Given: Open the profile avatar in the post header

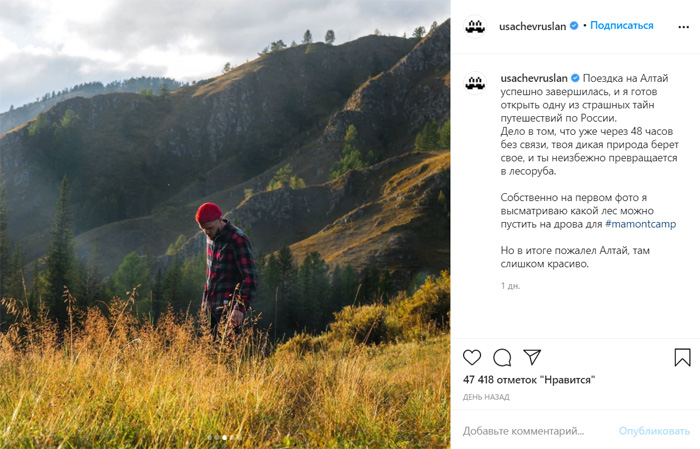Looking at the screenshot, I should pyautogui.click(x=475, y=26).
